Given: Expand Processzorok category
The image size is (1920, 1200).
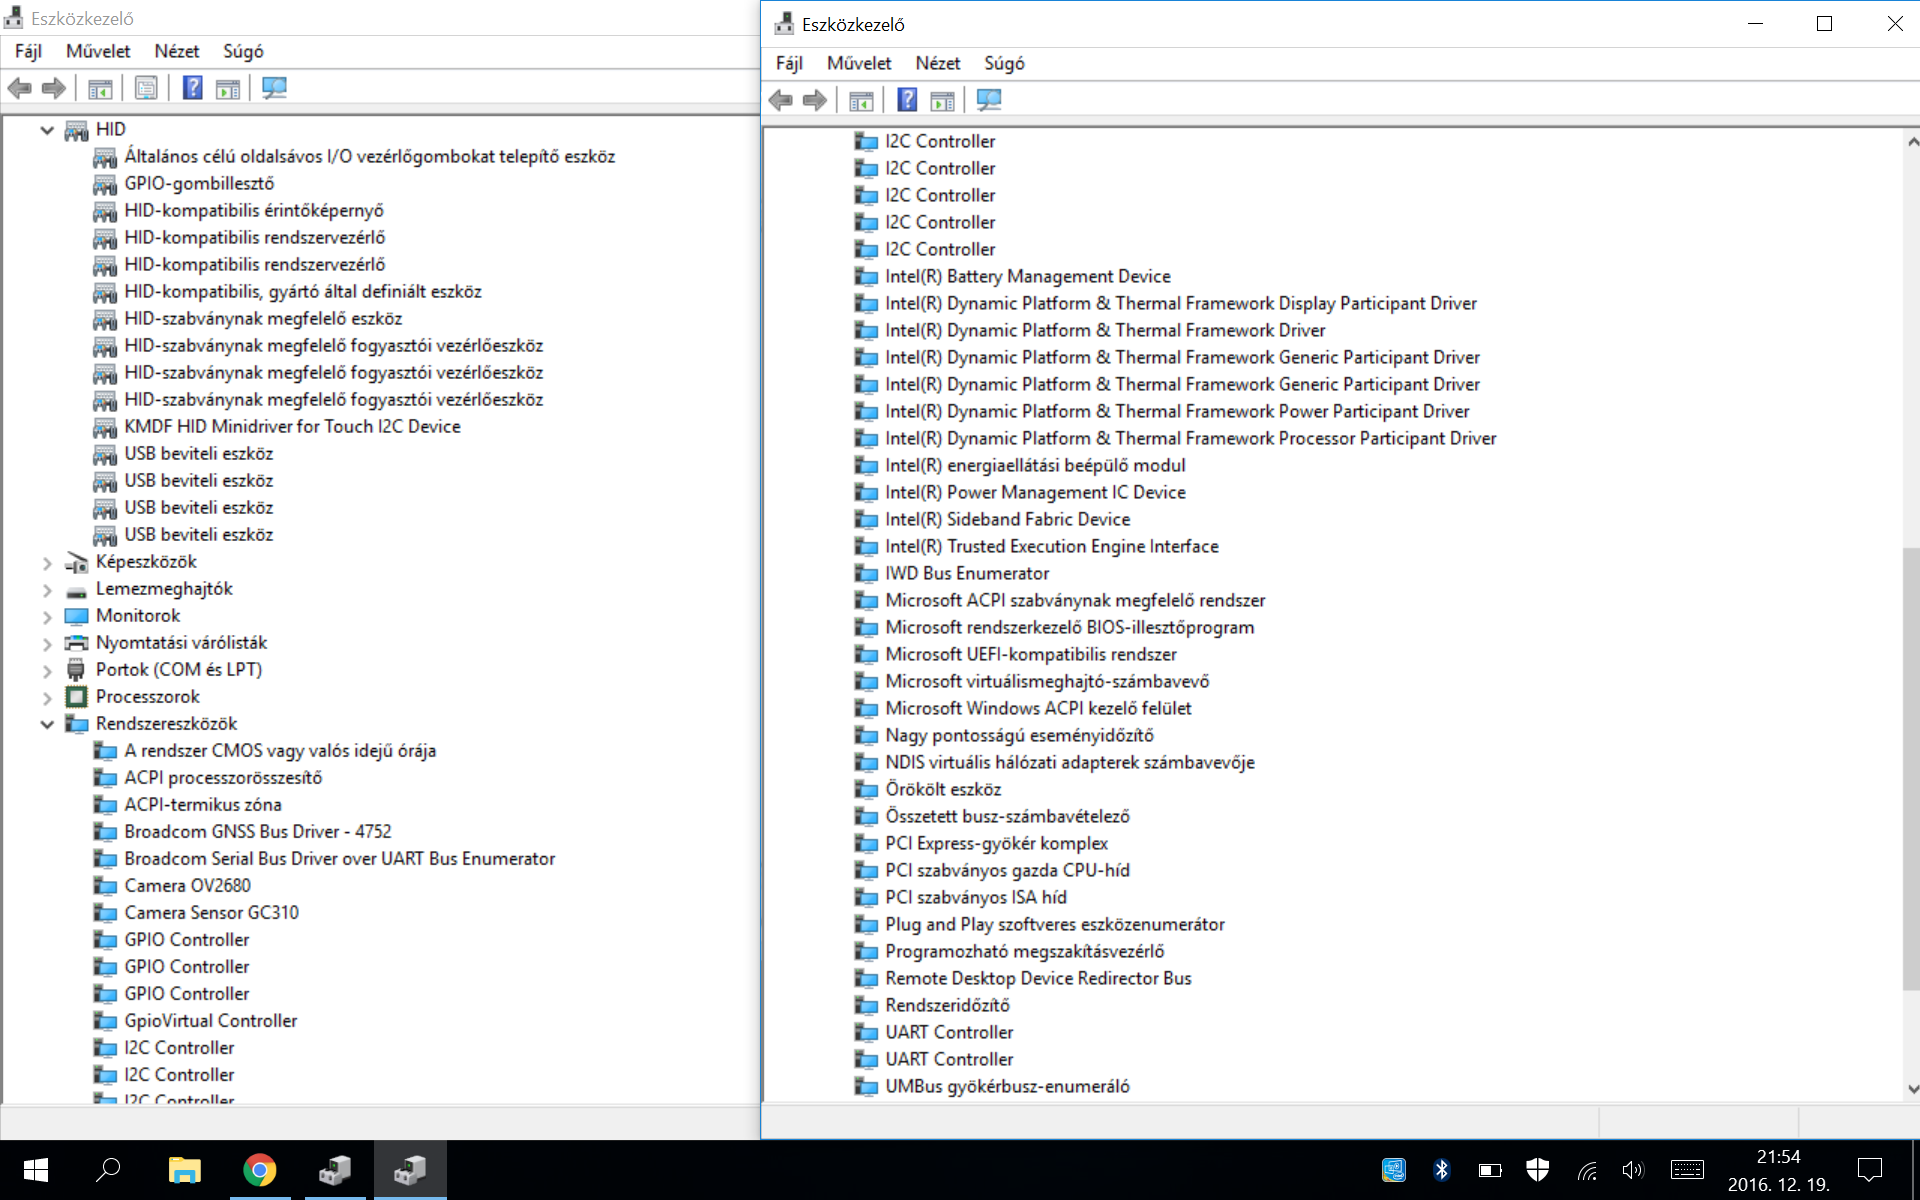Looking at the screenshot, I should [x=47, y=697].
